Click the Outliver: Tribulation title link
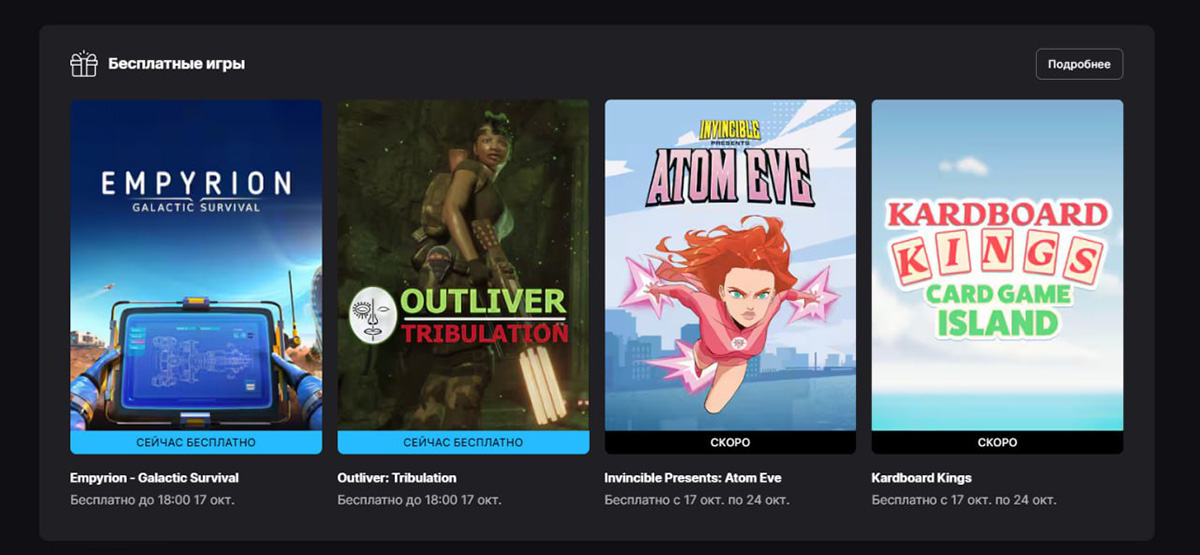The height and width of the screenshot is (555, 1200). (x=397, y=478)
